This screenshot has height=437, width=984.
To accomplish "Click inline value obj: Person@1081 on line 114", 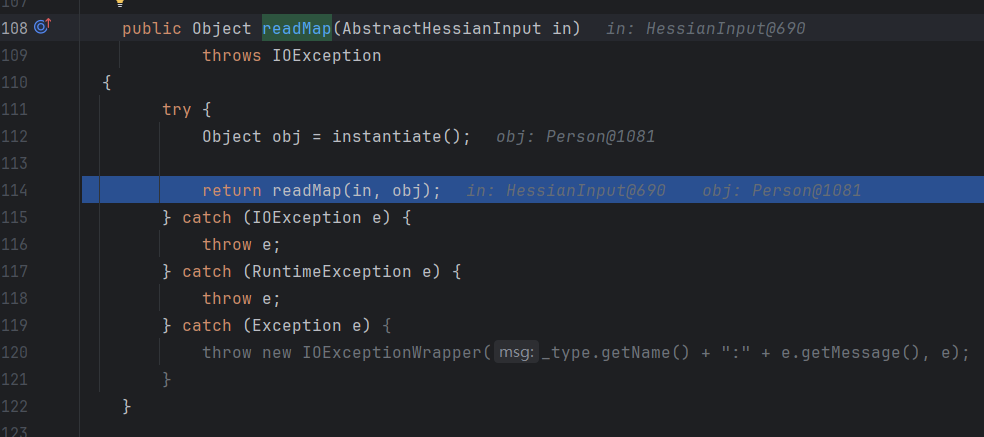I will [x=781, y=190].
